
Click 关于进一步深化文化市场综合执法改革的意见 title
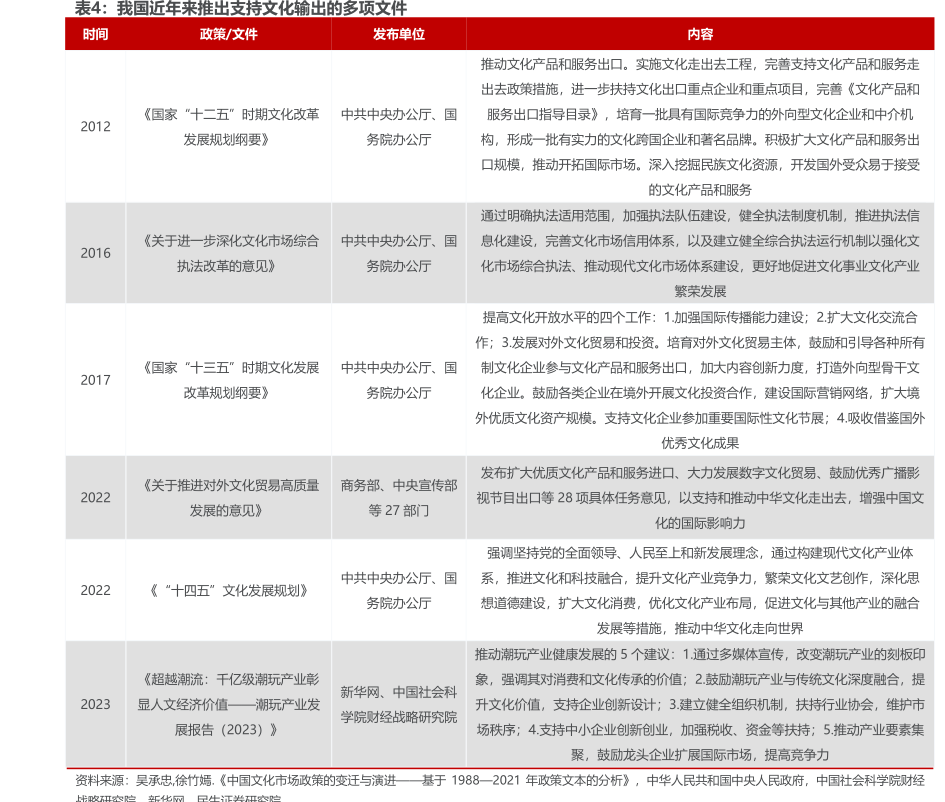229,254
